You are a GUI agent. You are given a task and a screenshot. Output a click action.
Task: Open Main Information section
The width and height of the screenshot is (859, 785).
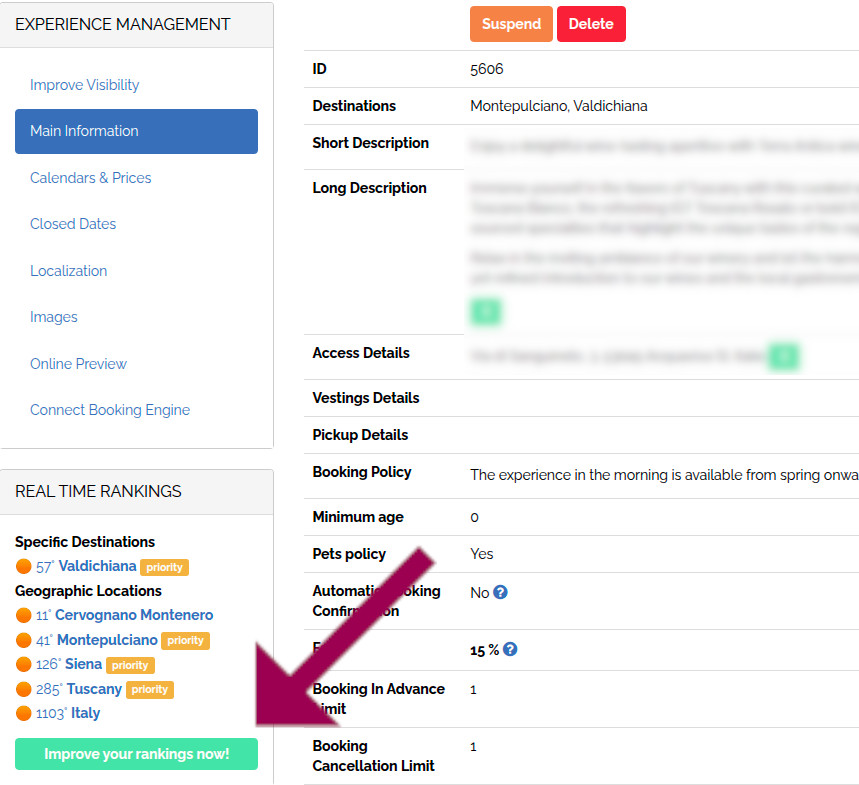[x=136, y=131]
